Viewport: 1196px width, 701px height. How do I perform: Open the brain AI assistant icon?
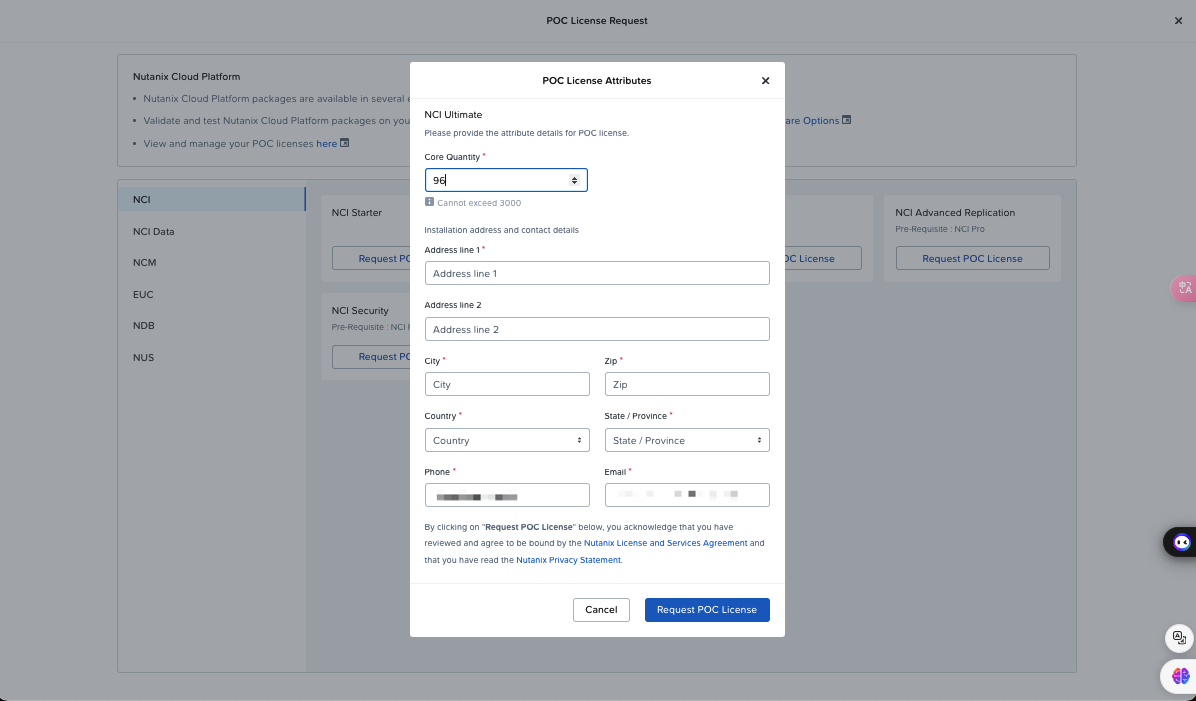[x=1180, y=675]
